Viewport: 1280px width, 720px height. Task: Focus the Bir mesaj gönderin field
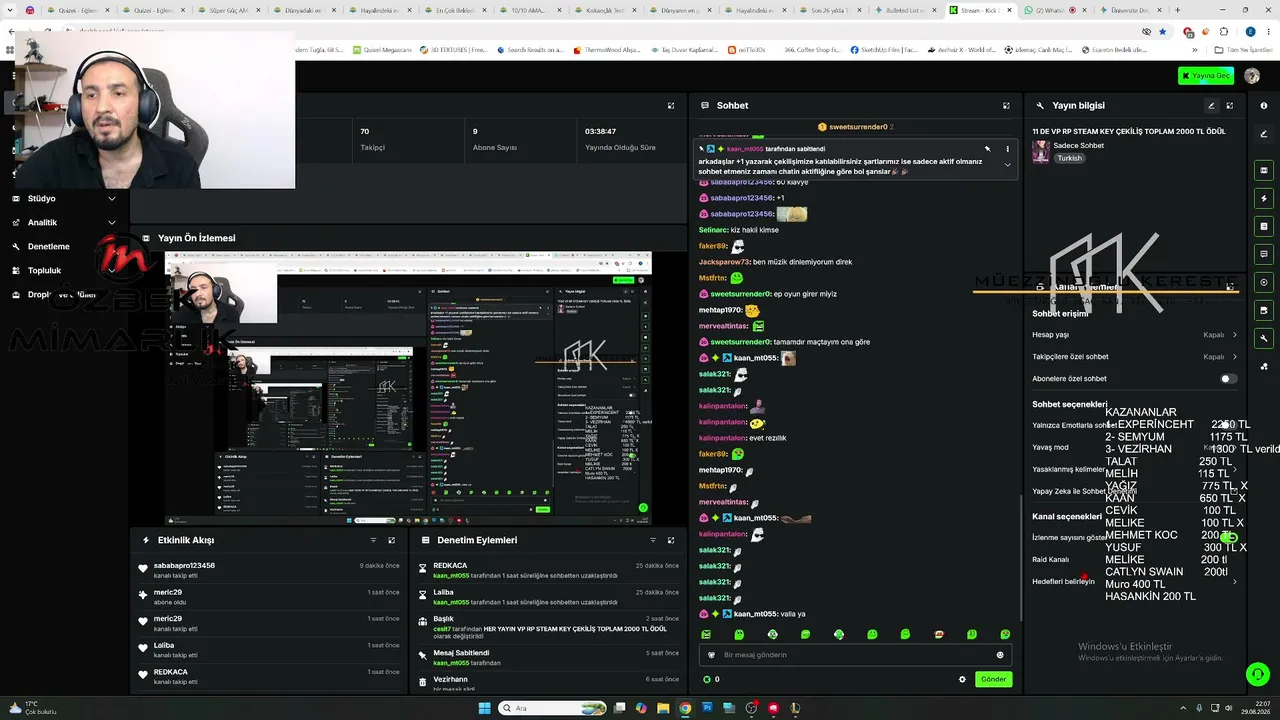coord(855,655)
